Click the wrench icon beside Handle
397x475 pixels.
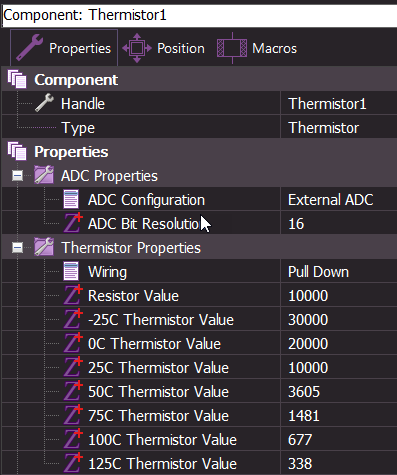44,103
